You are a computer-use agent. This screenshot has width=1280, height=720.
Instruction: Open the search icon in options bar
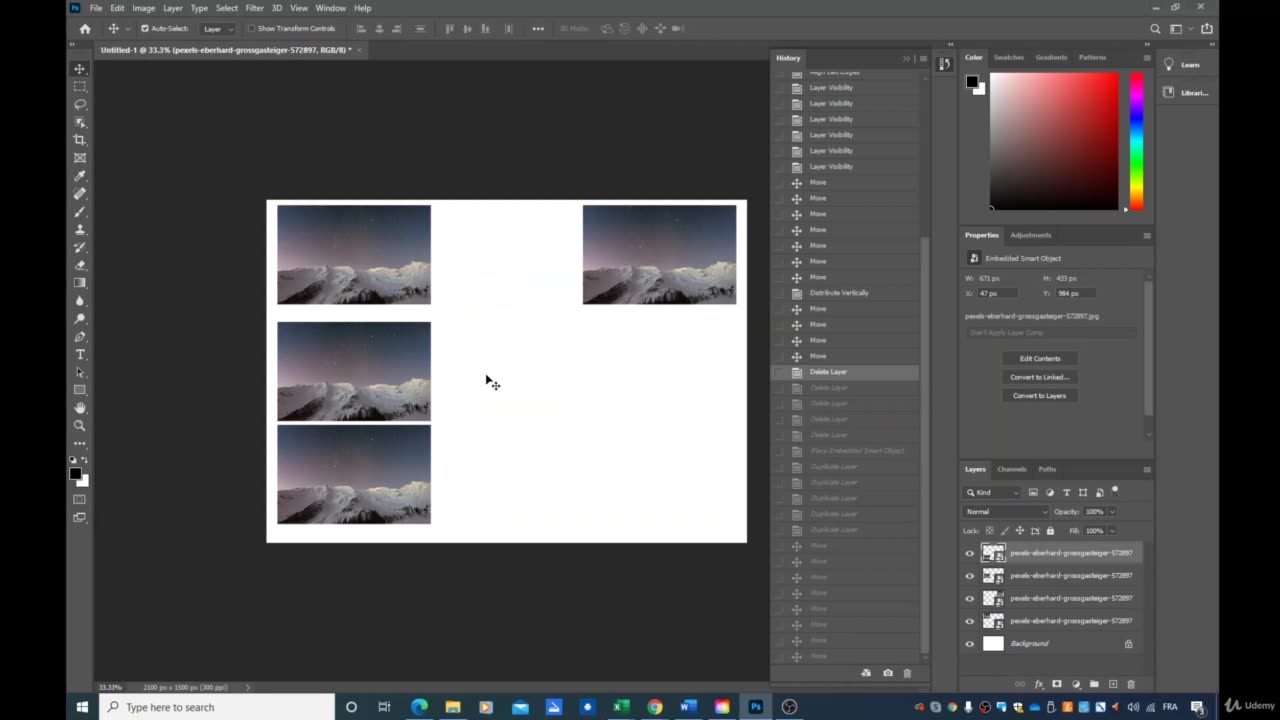pos(1156,29)
